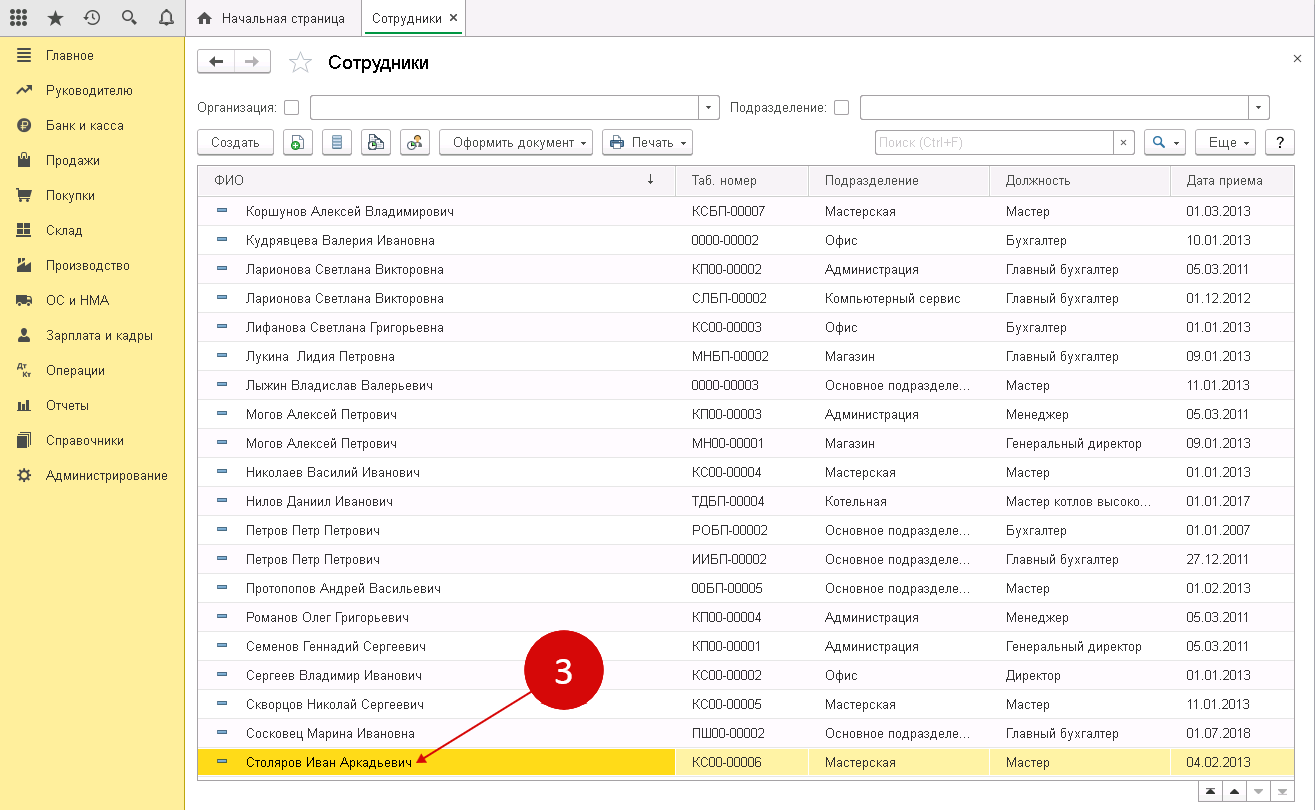Select the row Кудрявцева Валерия Ивановна

pos(745,240)
